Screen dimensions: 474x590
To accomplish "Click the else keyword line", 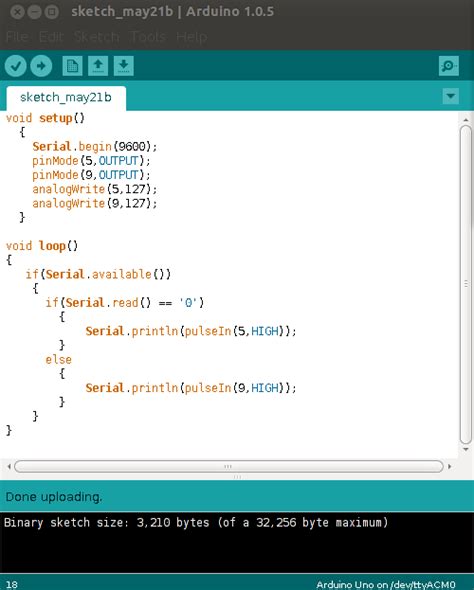I will (58, 360).
